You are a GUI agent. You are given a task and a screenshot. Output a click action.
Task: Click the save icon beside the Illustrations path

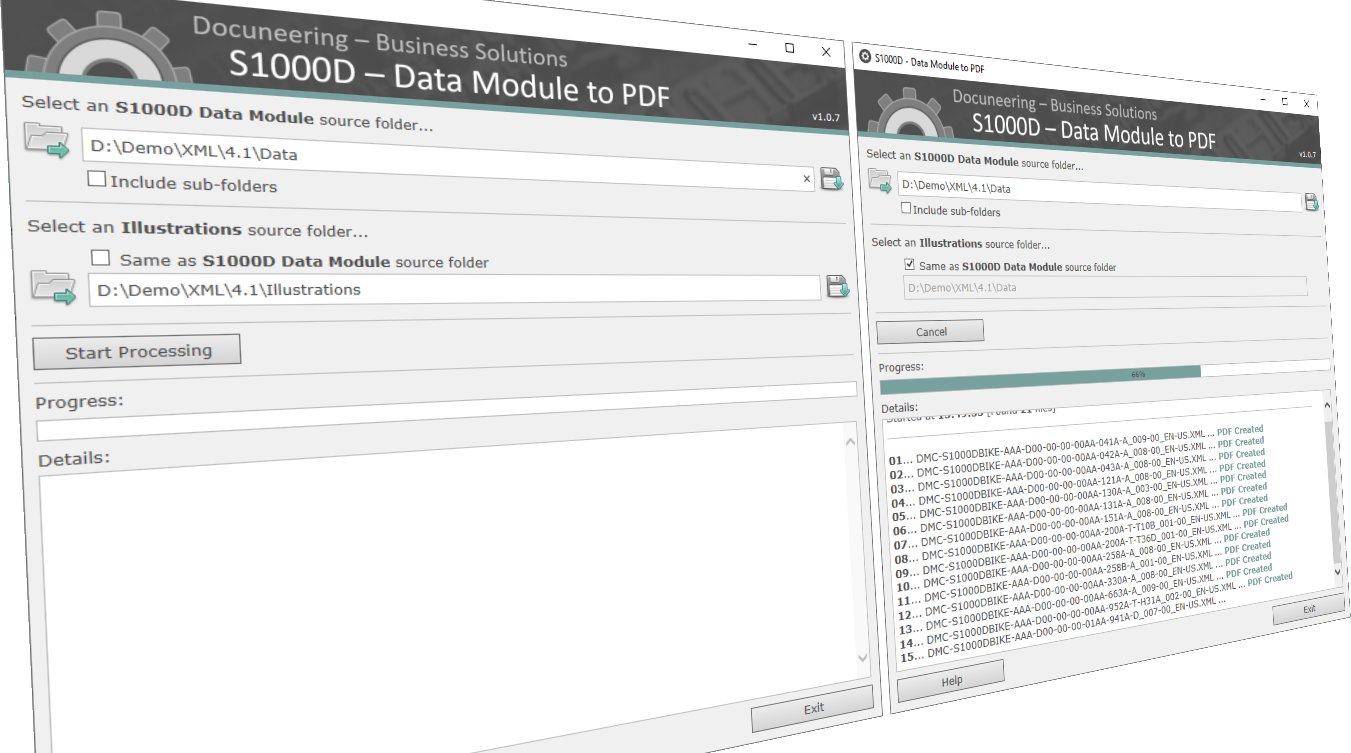pyautogui.click(x=838, y=287)
